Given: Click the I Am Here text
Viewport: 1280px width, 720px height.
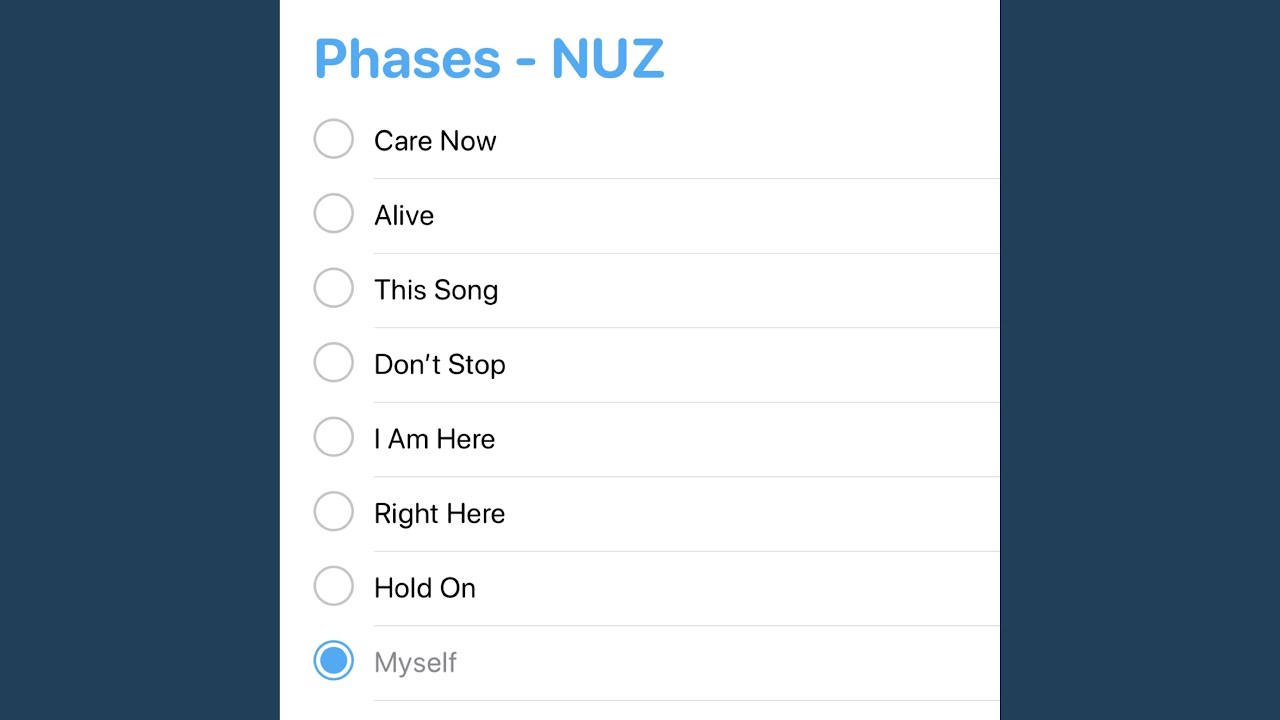Looking at the screenshot, I should pyautogui.click(x=434, y=439).
